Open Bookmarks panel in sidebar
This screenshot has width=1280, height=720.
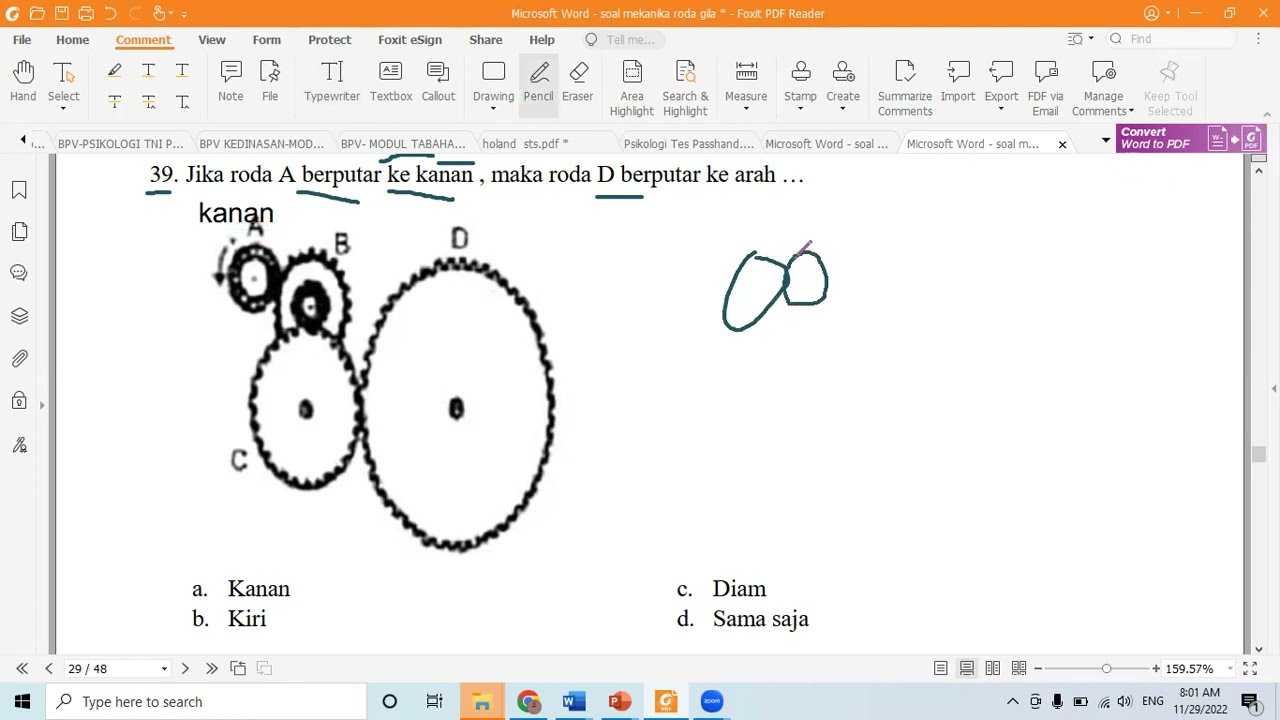pyautogui.click(x=19, y=190)
